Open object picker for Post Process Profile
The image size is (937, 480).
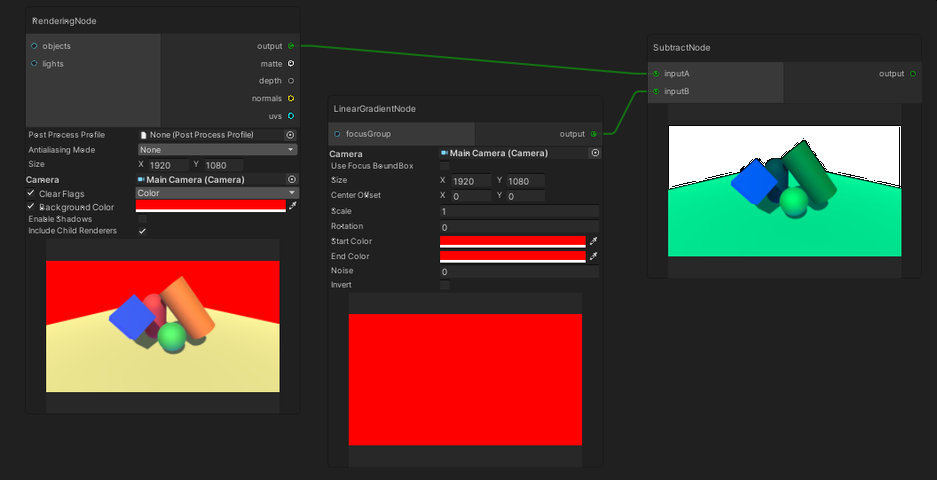[291, 134]
